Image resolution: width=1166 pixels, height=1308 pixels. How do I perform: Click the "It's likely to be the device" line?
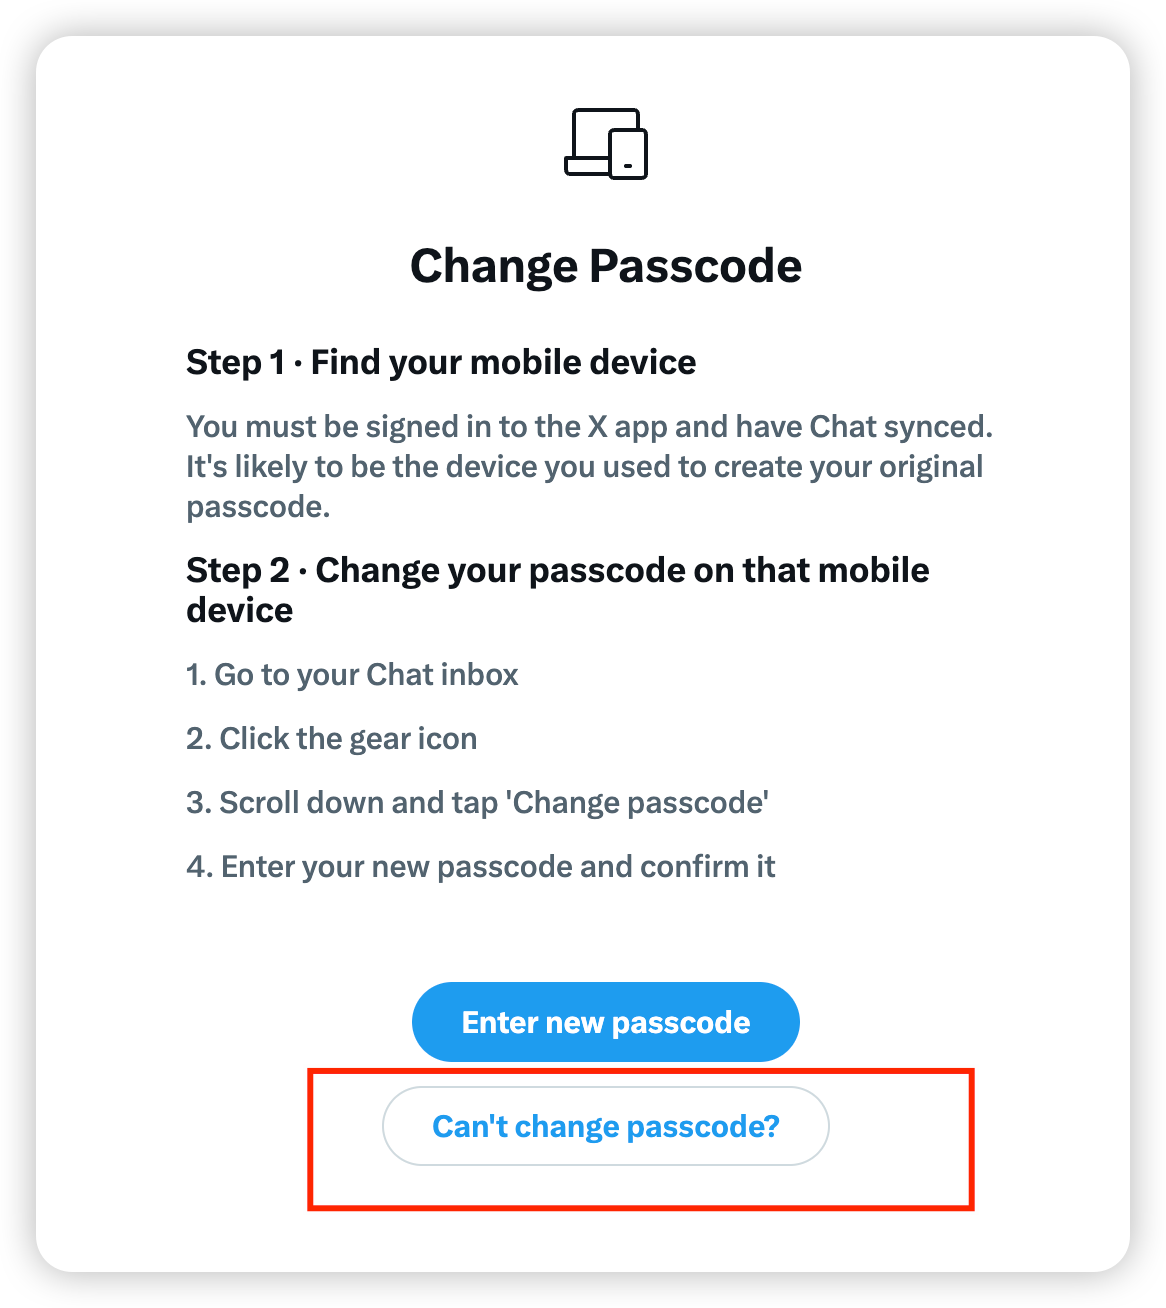[x=584, y=467]
